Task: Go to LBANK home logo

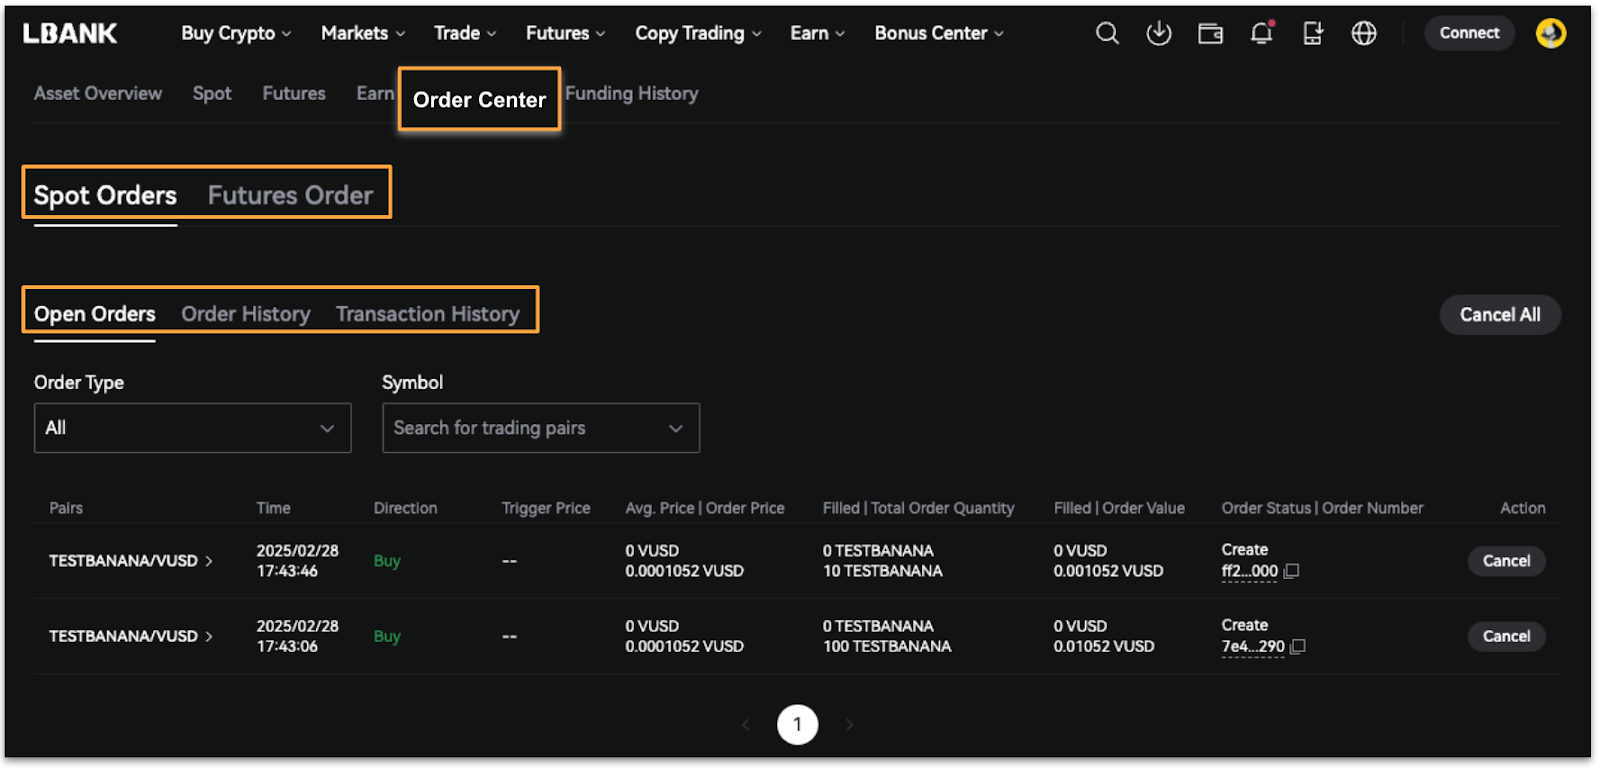Action: 70,33
